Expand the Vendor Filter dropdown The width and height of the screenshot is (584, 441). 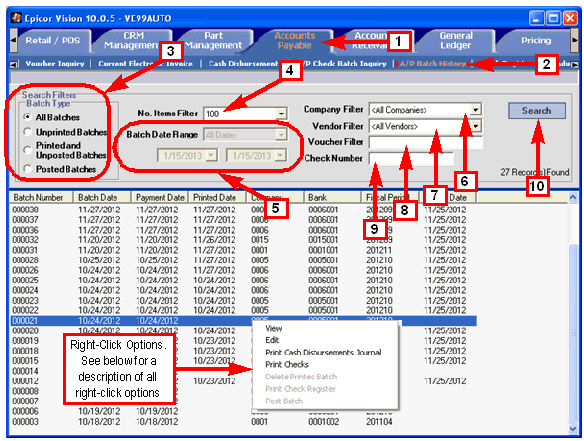click(475, 126)
